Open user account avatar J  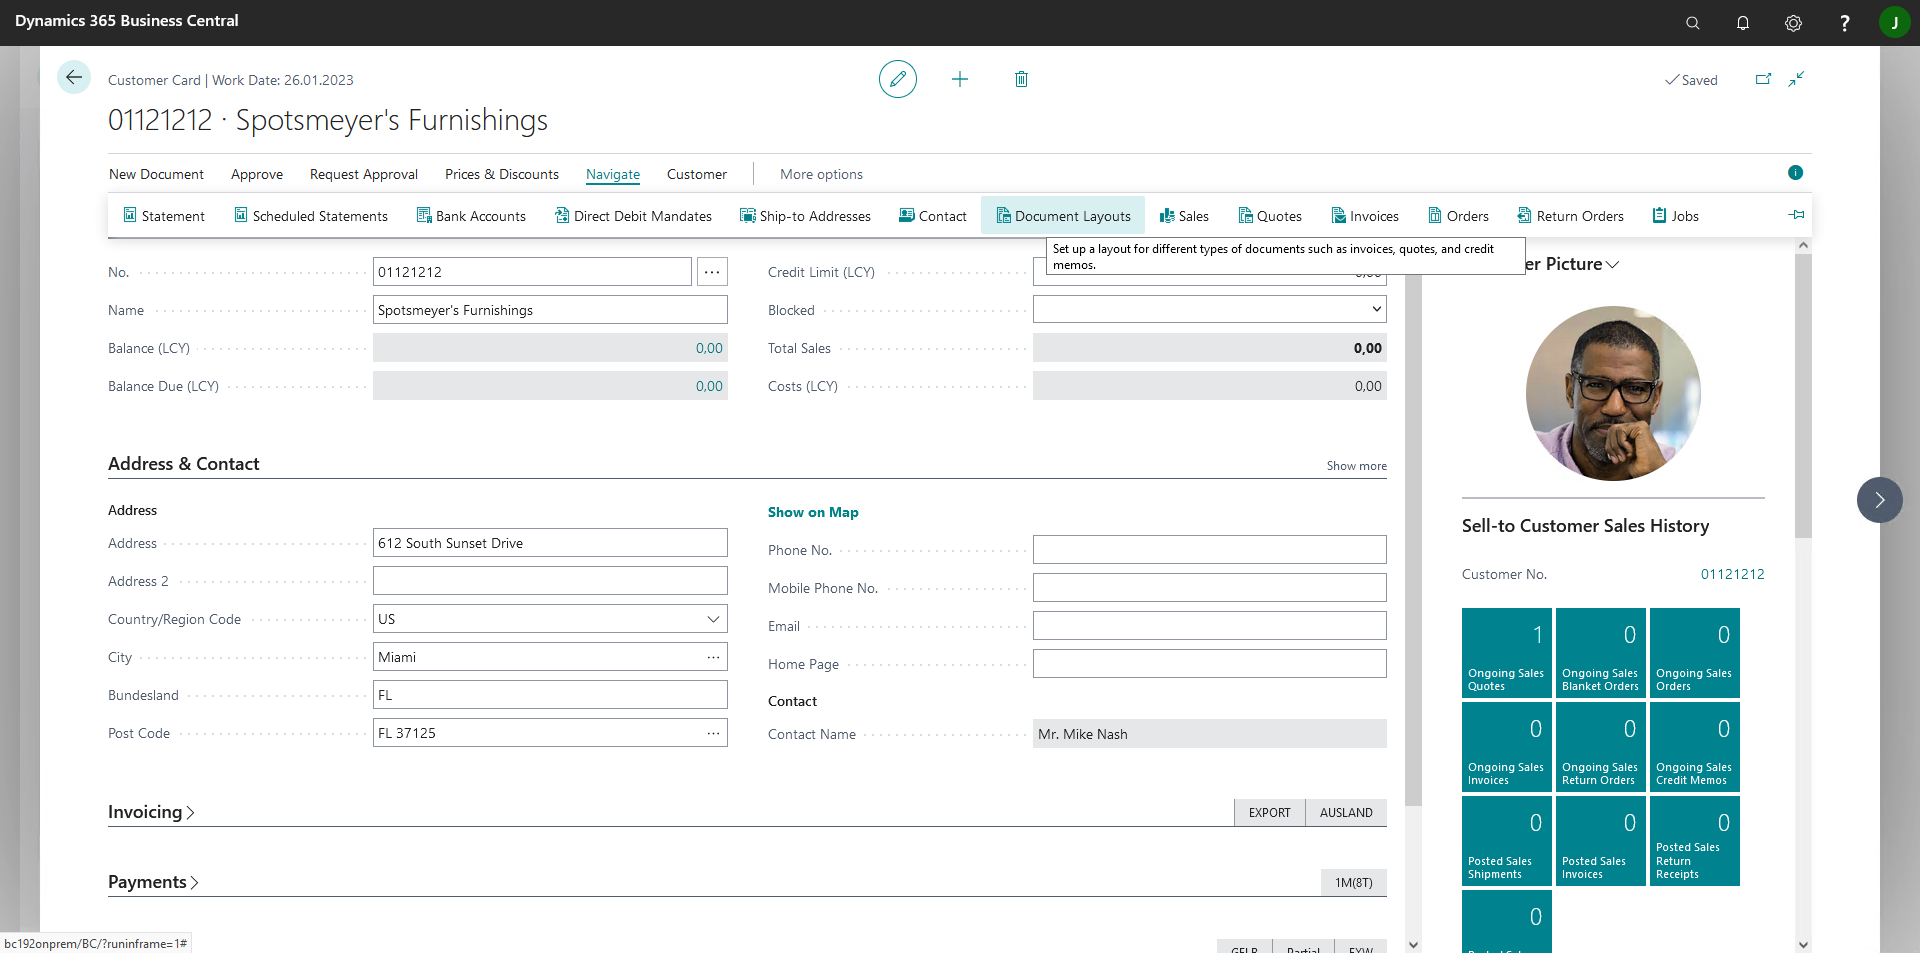(1895, 23)
